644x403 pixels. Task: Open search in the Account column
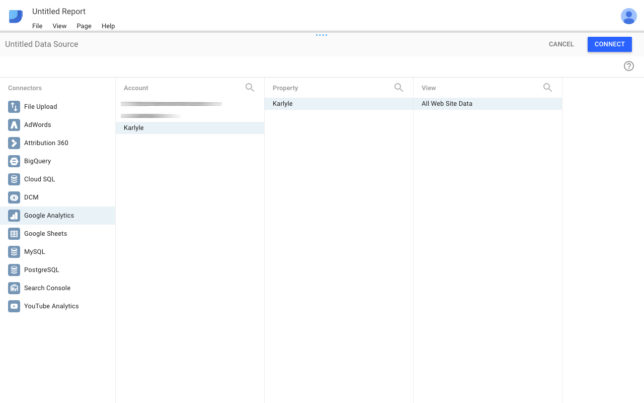pos(250,88)
